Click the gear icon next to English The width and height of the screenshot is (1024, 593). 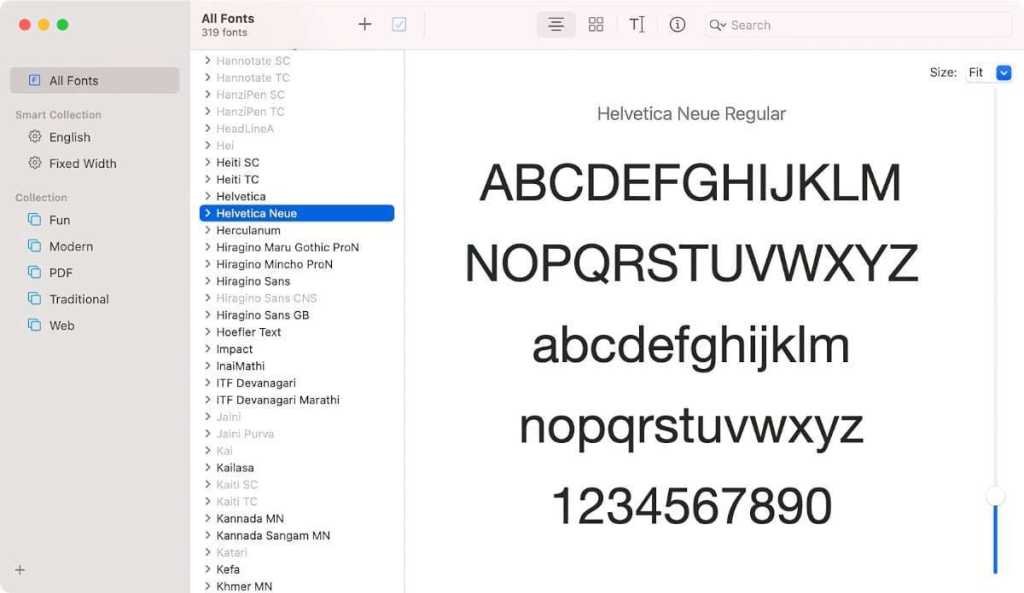point(35,136)
